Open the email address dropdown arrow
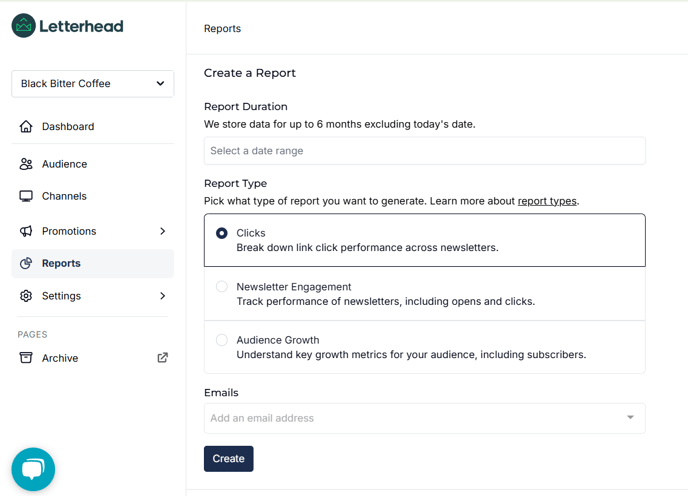 click(x=630, y=417)
